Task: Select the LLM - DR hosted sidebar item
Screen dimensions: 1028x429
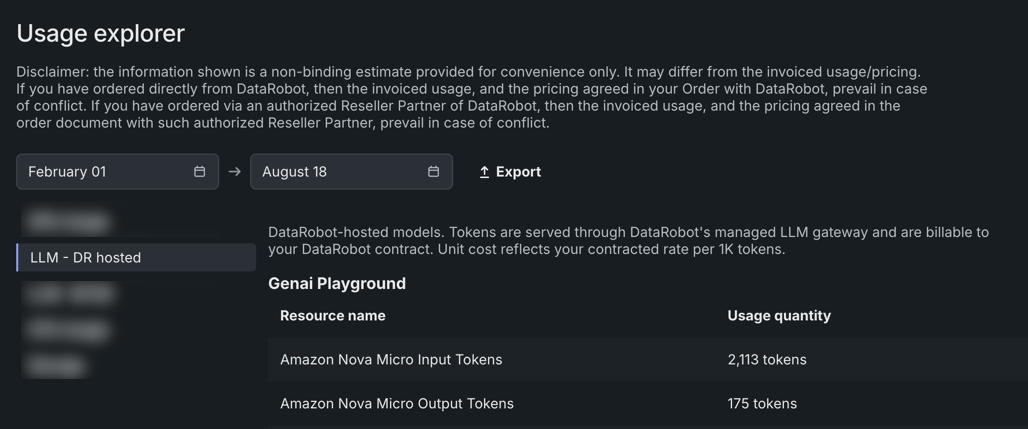Action: click(x=136, y=257)
